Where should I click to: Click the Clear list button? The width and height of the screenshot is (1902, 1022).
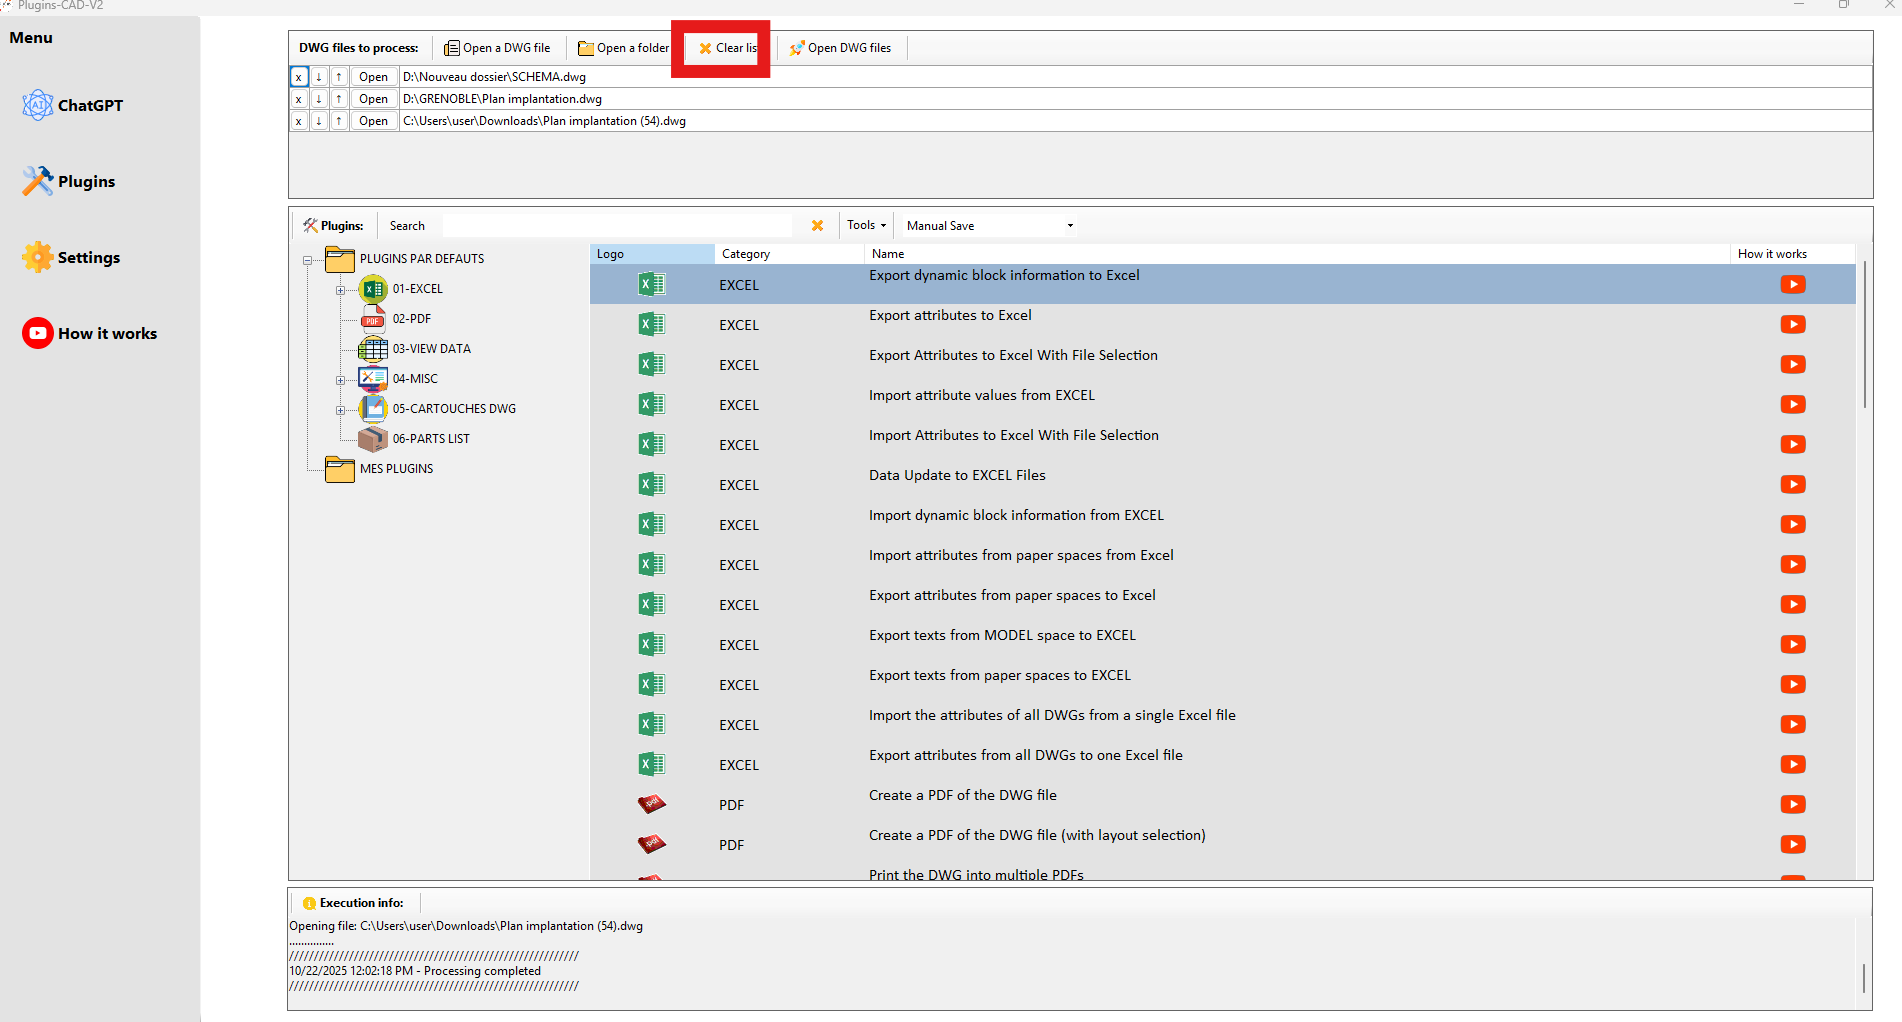[x=728, y=48]
